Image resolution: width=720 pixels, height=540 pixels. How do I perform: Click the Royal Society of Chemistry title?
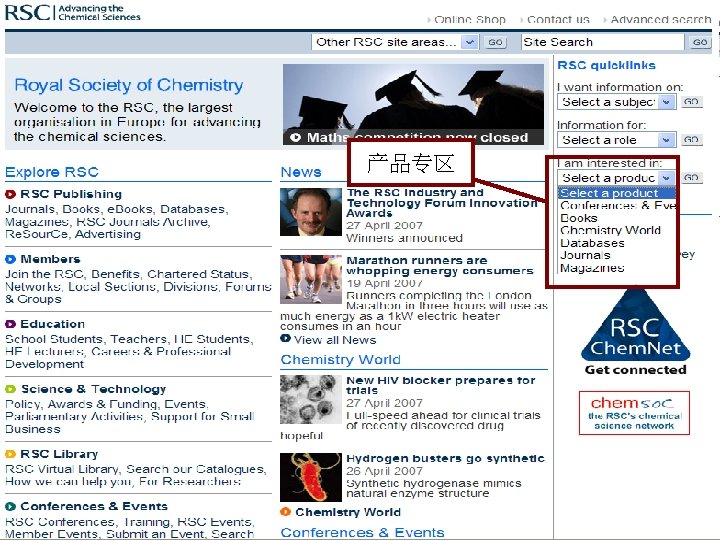coord(129,85)
